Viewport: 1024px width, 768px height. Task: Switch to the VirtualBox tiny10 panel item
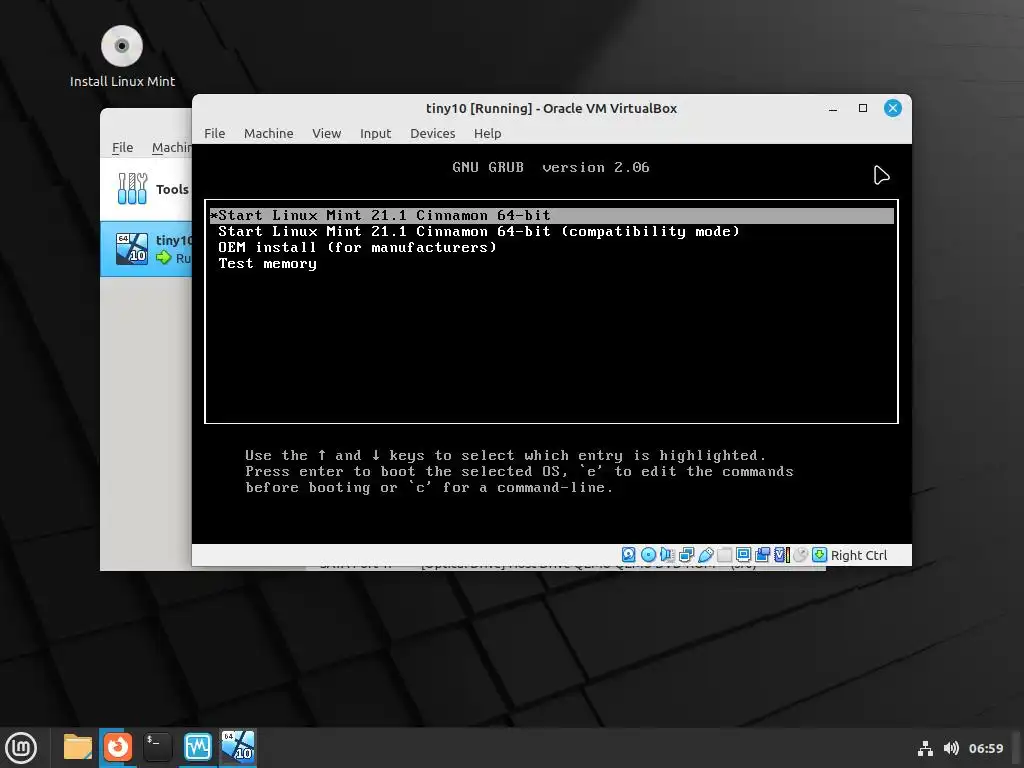237,747
